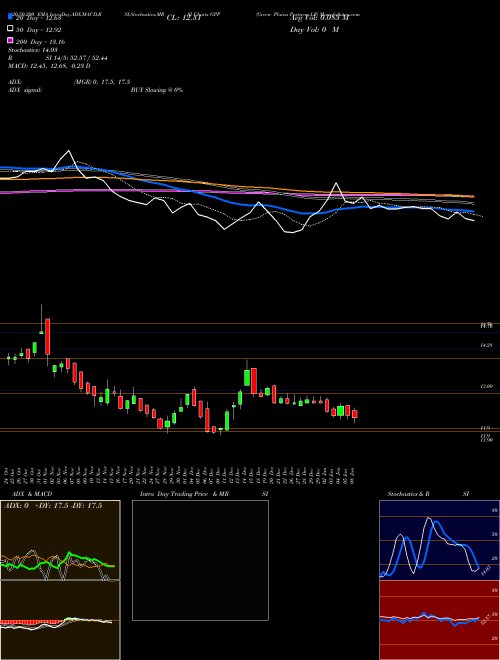Click the 'BUY Slowing @ 0%' ADX signal text

[157, 90]
